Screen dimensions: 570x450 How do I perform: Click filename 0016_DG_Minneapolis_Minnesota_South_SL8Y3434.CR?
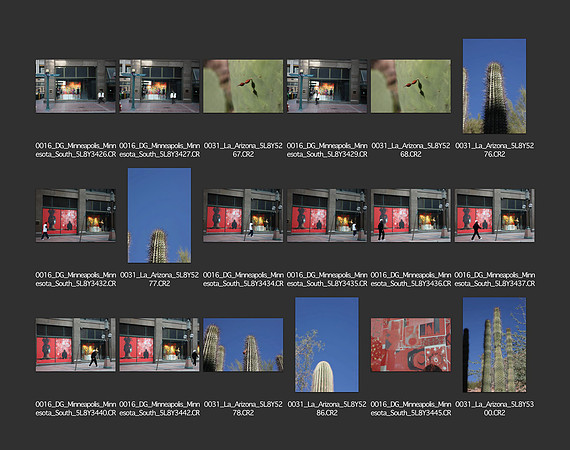[x=243, y=279]
